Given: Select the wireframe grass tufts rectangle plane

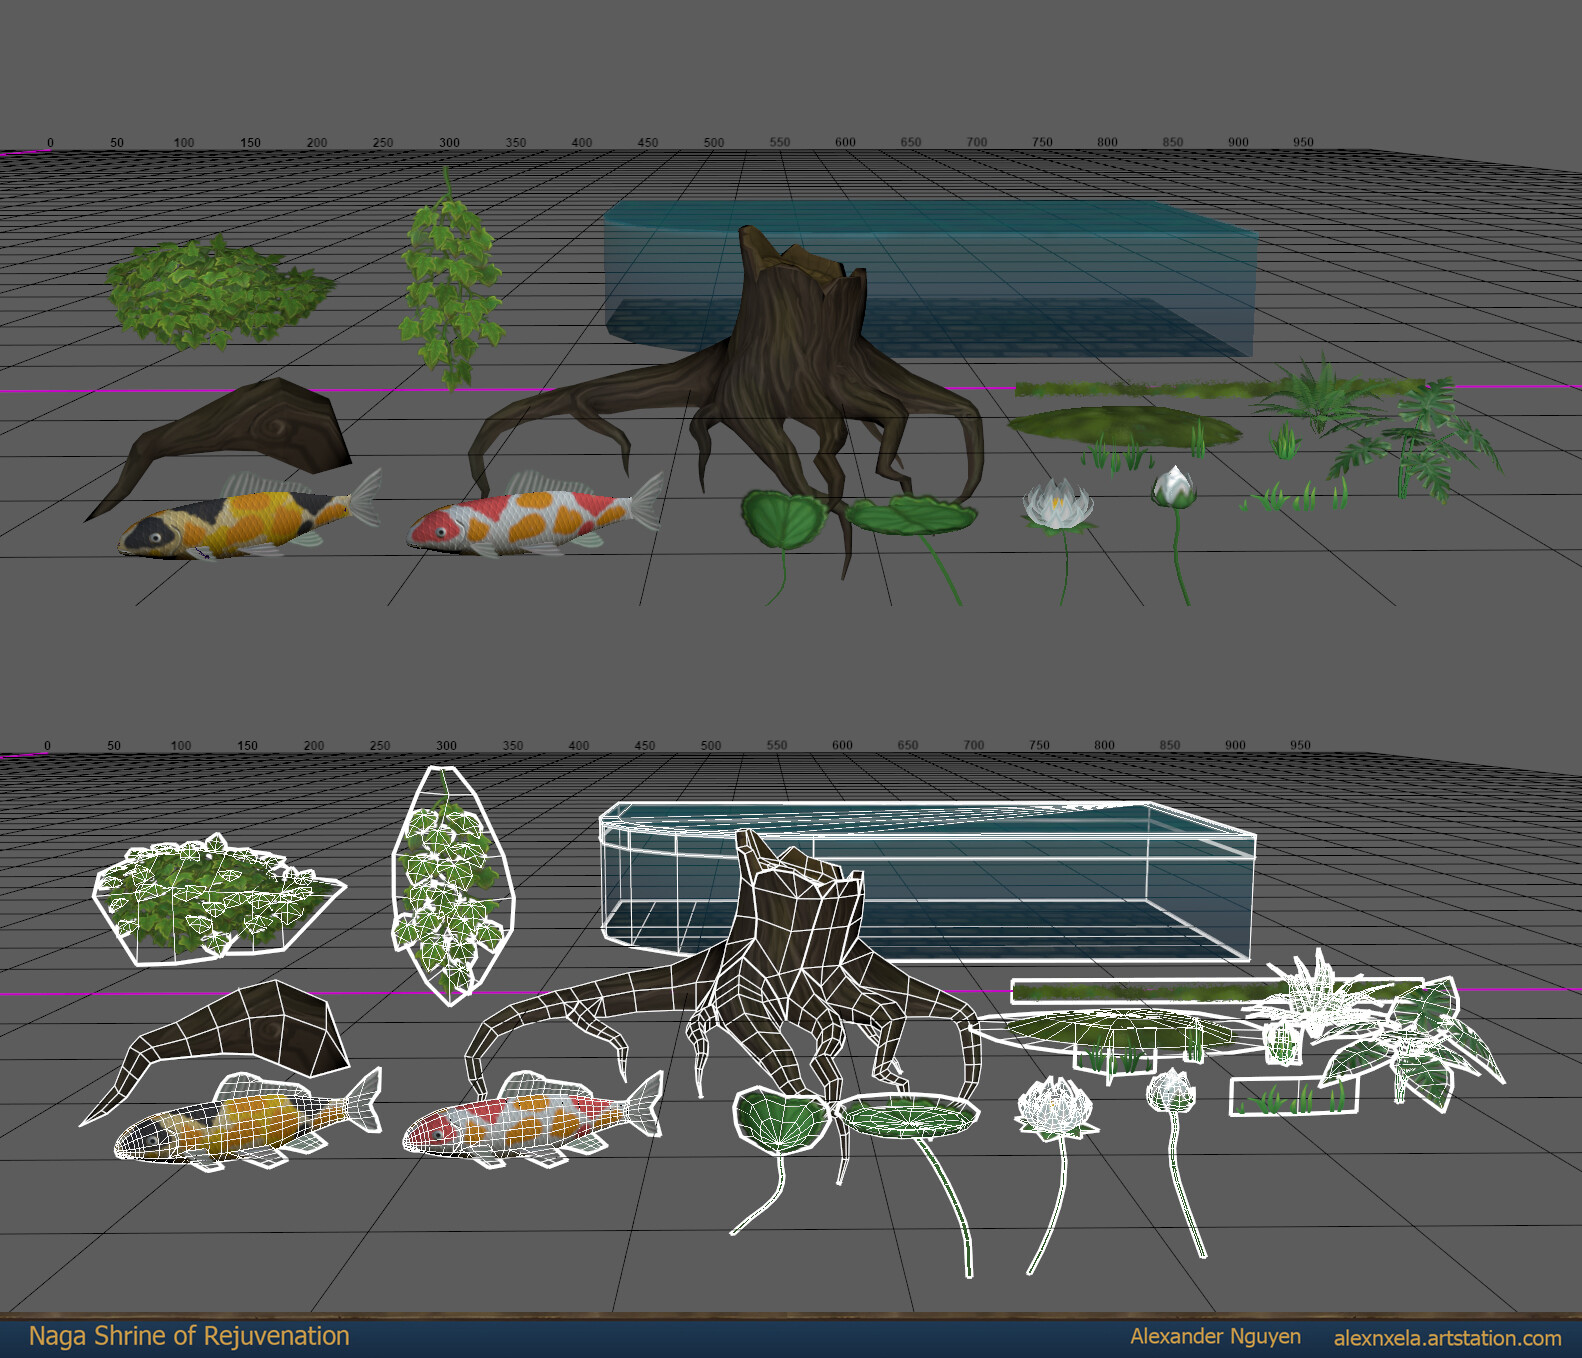Looking at the screenshot, I should pos(1294,1097).
